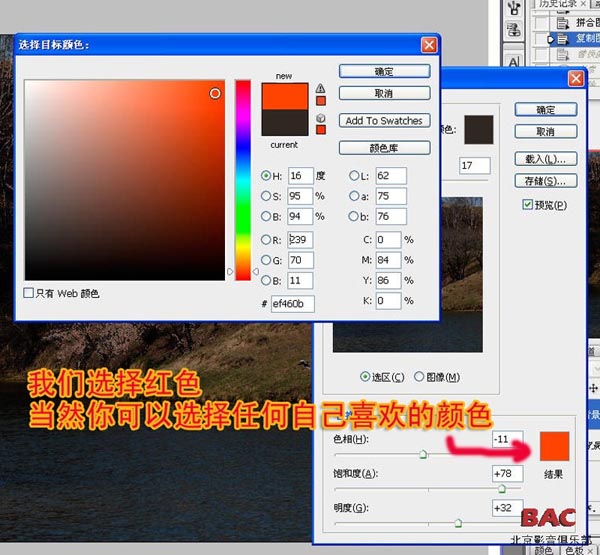600x555 pixels.
Task: Select the Lab 'a' radio button
Action: tap(354, 196)
